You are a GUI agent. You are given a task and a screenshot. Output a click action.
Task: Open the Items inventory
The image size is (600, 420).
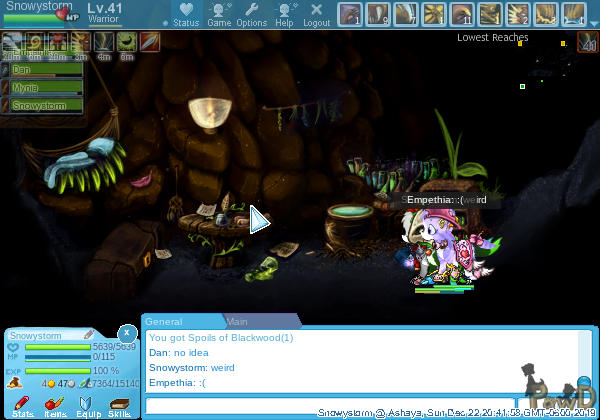pos(55,404)
